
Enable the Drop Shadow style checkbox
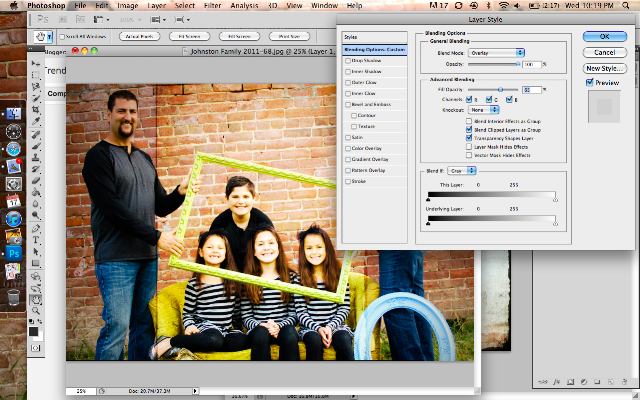(348, 60)
